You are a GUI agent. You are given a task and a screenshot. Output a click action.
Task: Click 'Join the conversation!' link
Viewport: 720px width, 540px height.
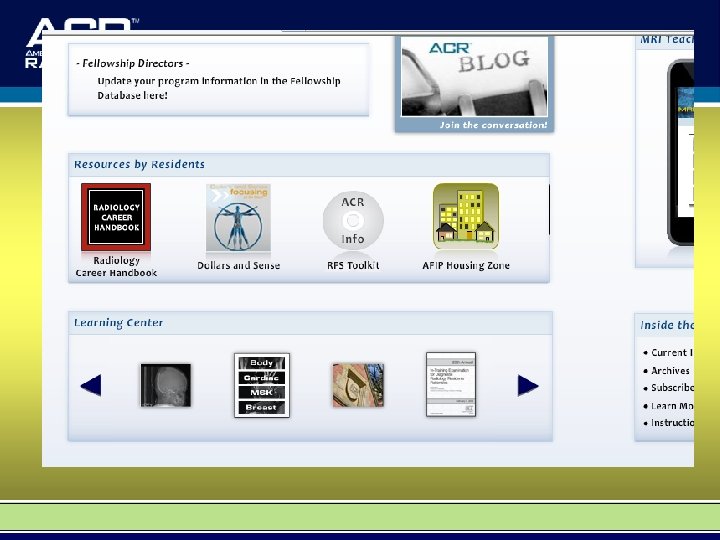[x=493, y=125]
